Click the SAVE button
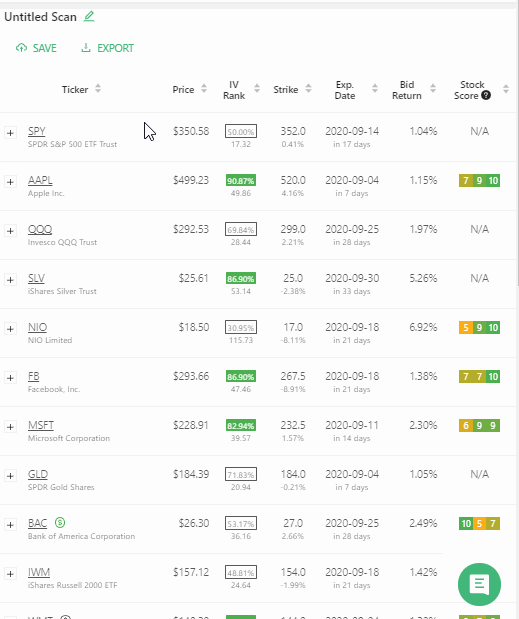519x619 pixels. 36,48
